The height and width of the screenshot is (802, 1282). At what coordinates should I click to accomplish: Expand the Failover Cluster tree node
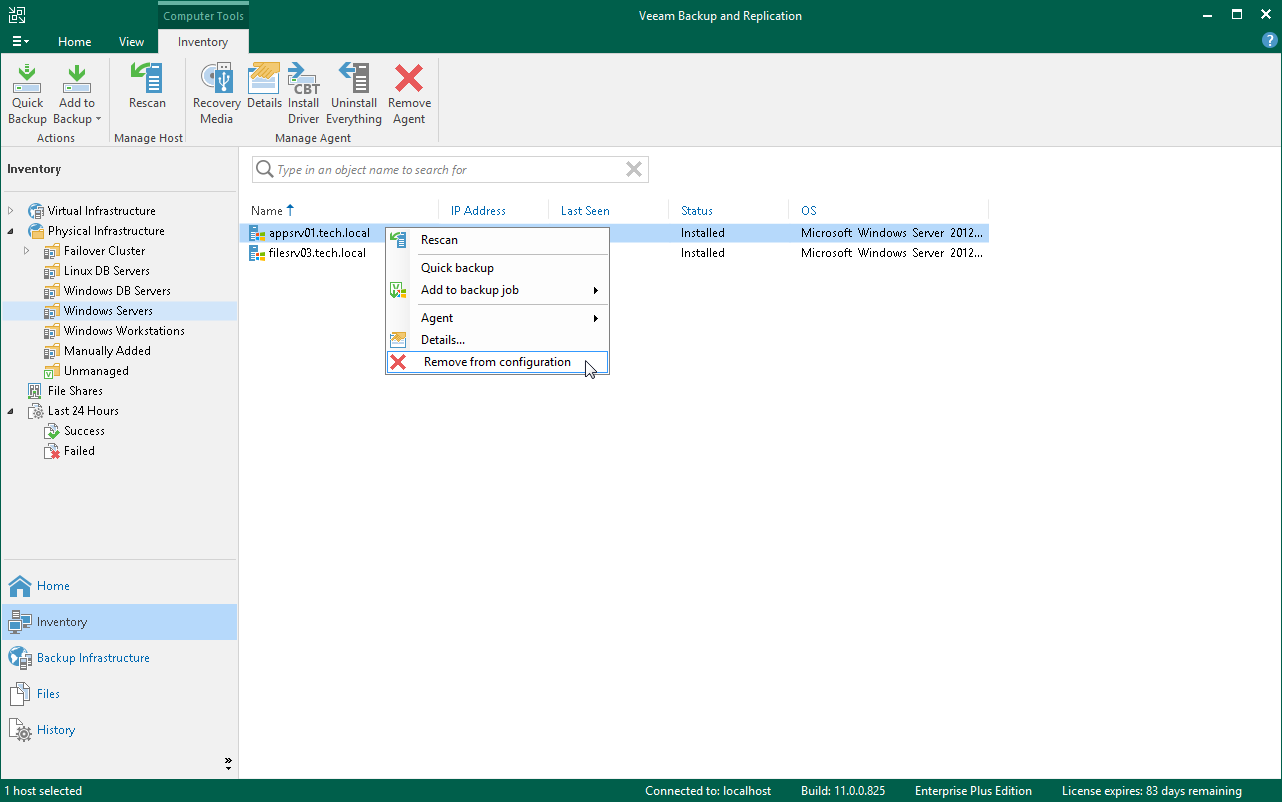point(27,251)
